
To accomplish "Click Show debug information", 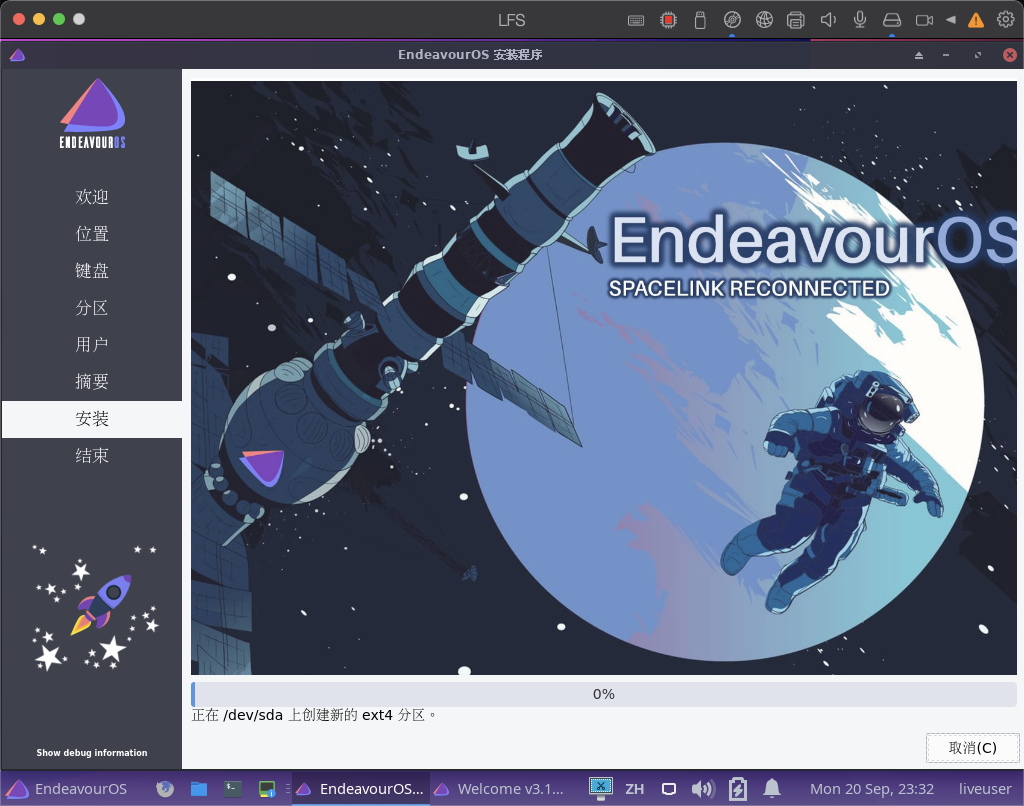I will coord(91,752).
